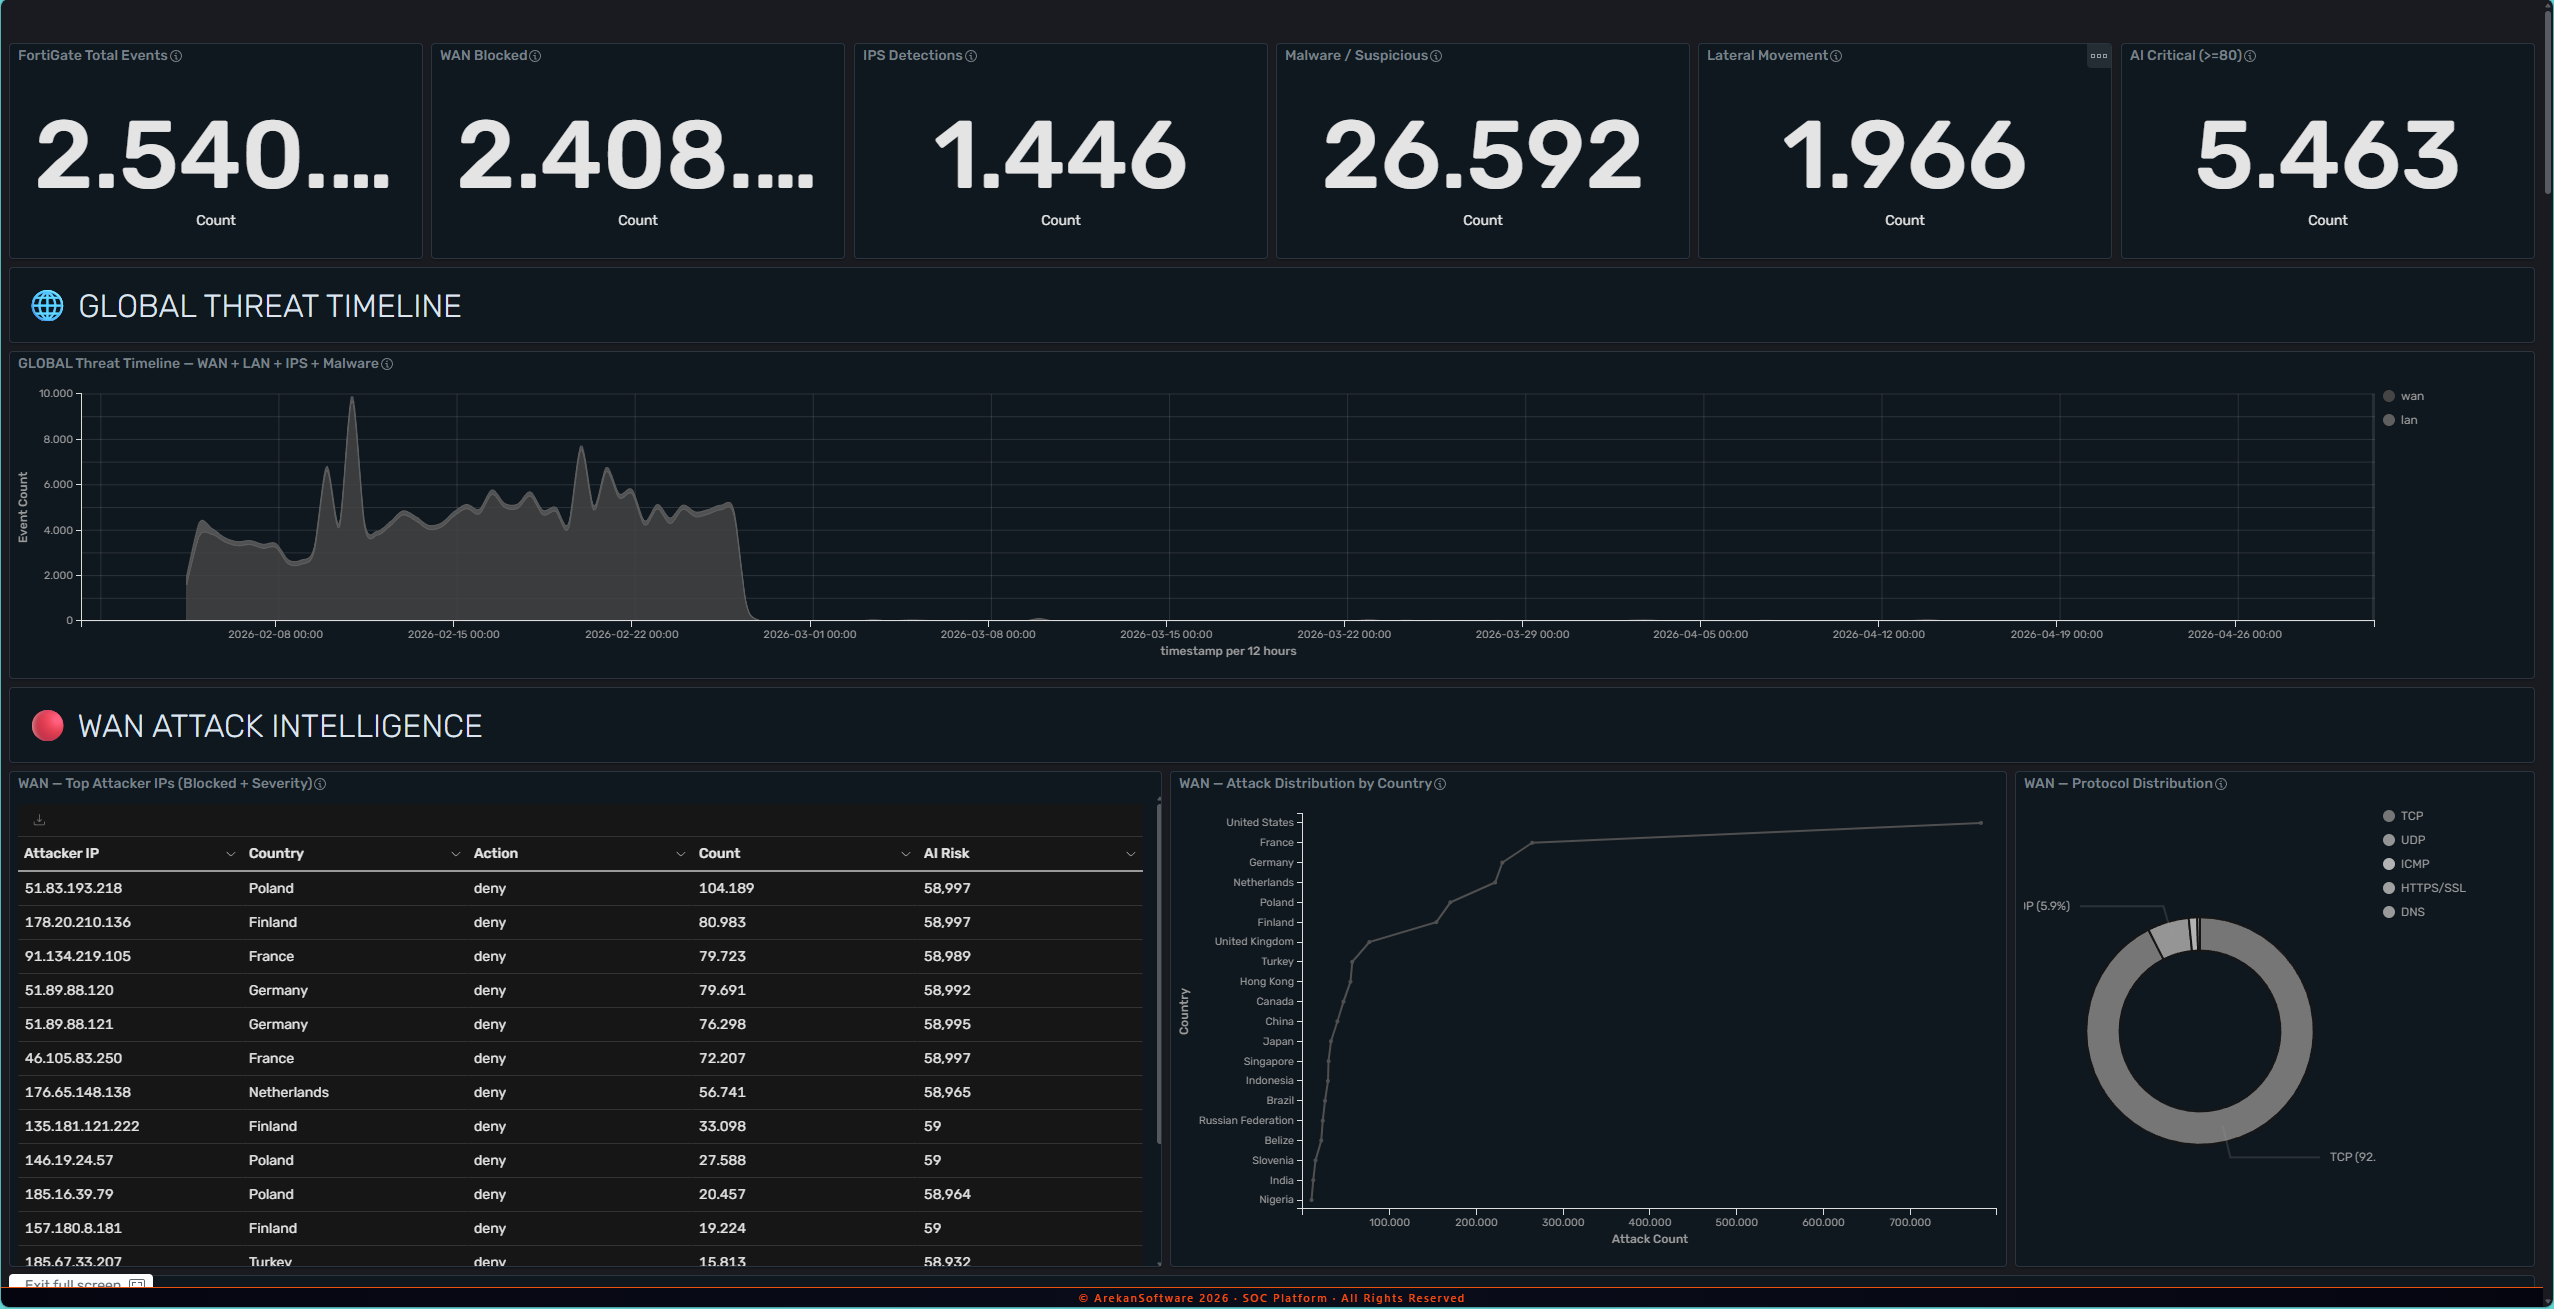
Task: Open Lateral Movement panel options menu
Action: tap(2099, 56)
